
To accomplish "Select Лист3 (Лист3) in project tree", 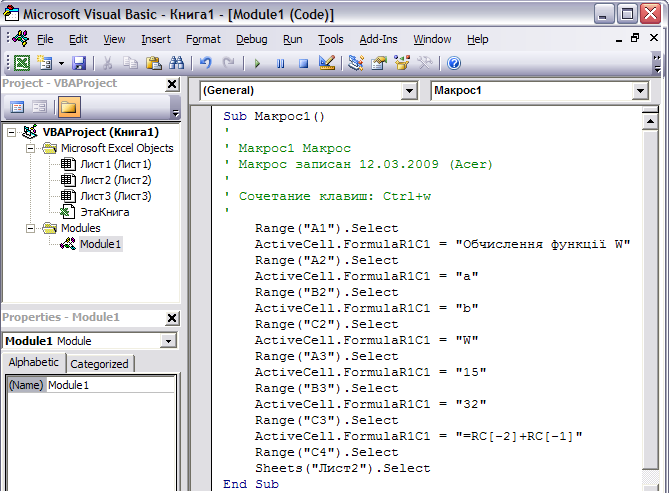I will [116, 196].
